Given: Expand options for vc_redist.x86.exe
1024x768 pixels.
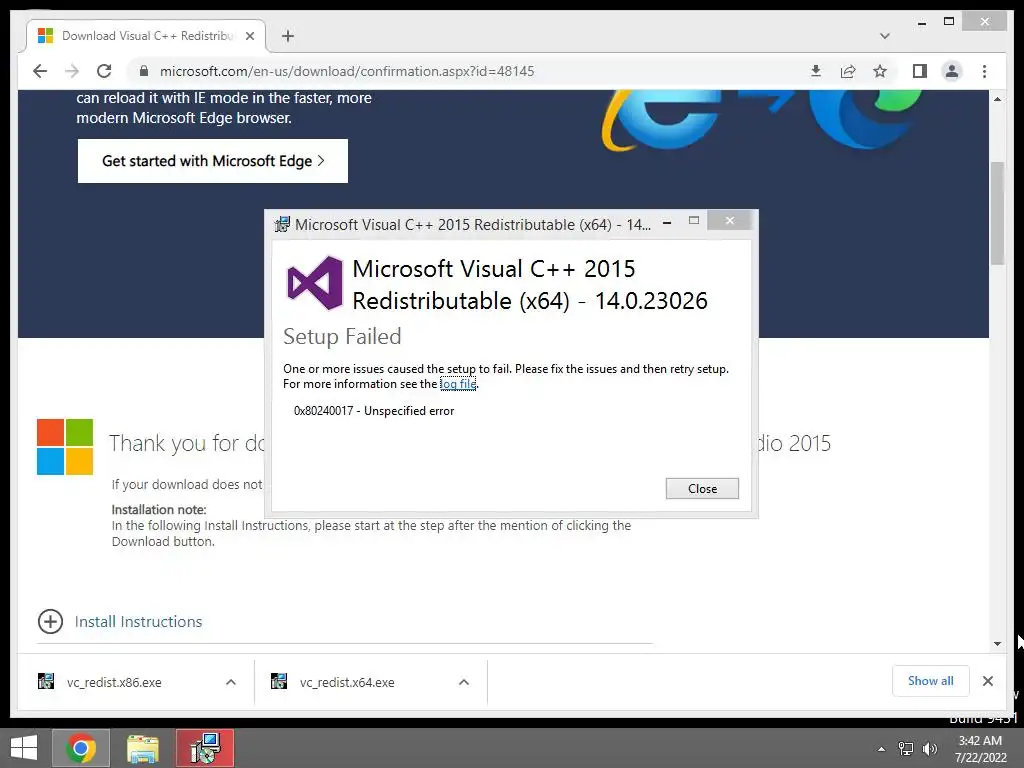Looking at the screenshot, I should (231, 682).
